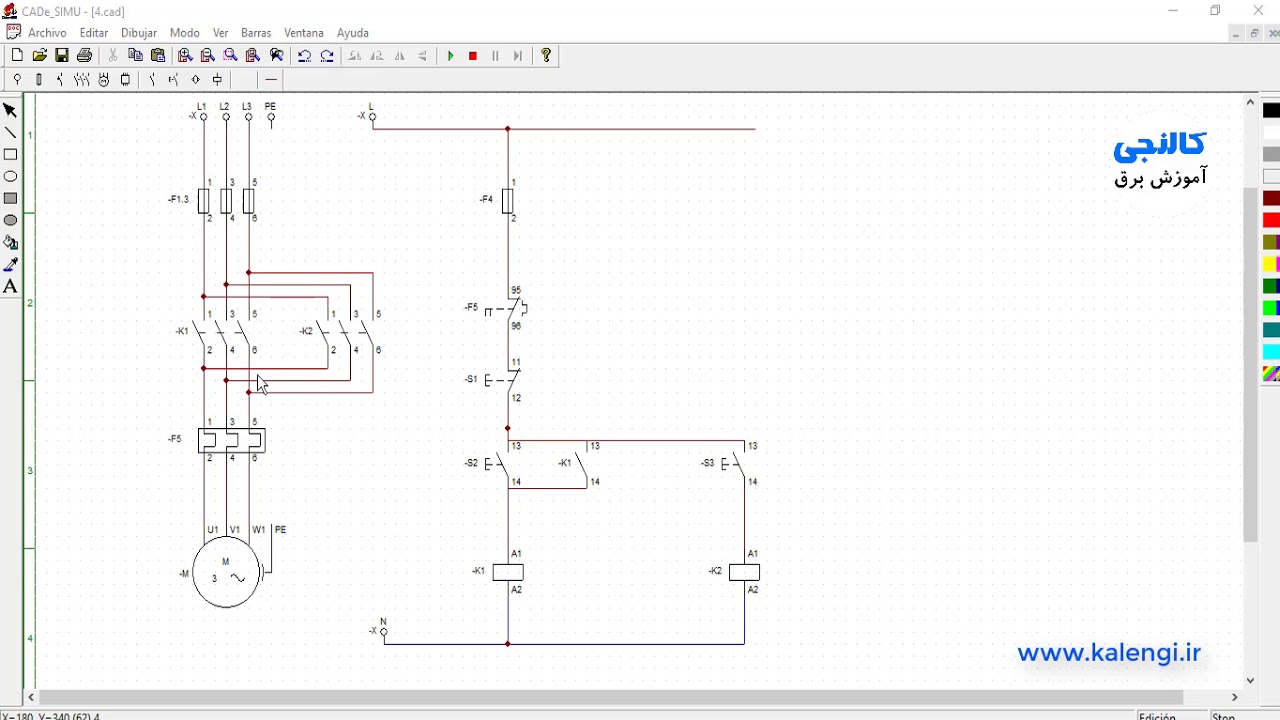Open the Ventana menu
Image resolution: width=1280 pixels, height=720 pixels.
(304, 33)
